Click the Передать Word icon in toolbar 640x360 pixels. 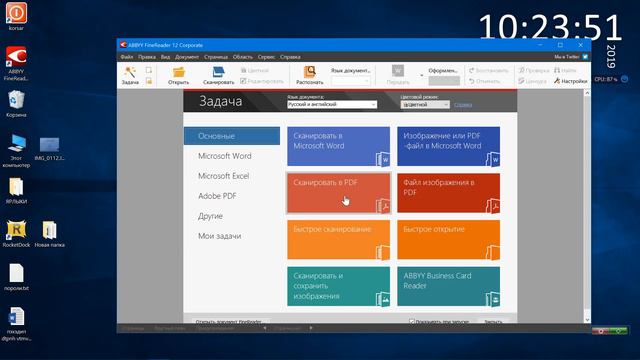click(398, 71)
